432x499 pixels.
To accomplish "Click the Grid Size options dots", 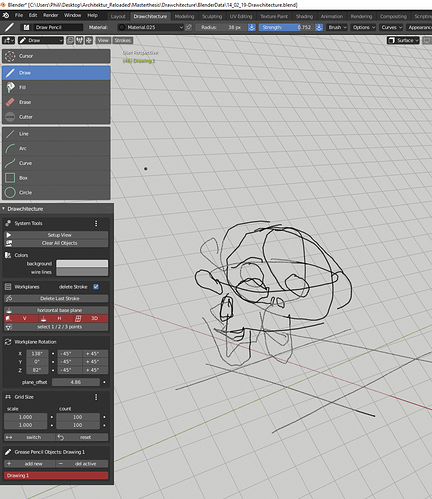I will click(x=96, y=397).
